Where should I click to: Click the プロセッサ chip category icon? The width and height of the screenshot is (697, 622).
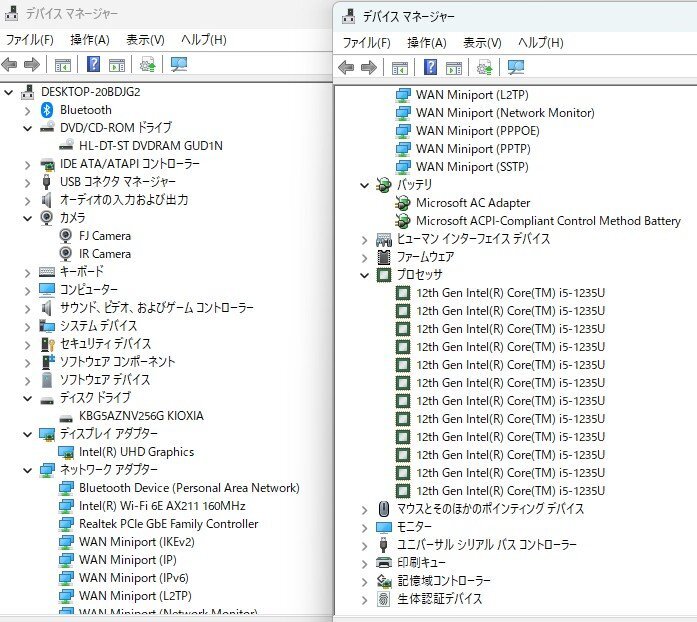384,275
